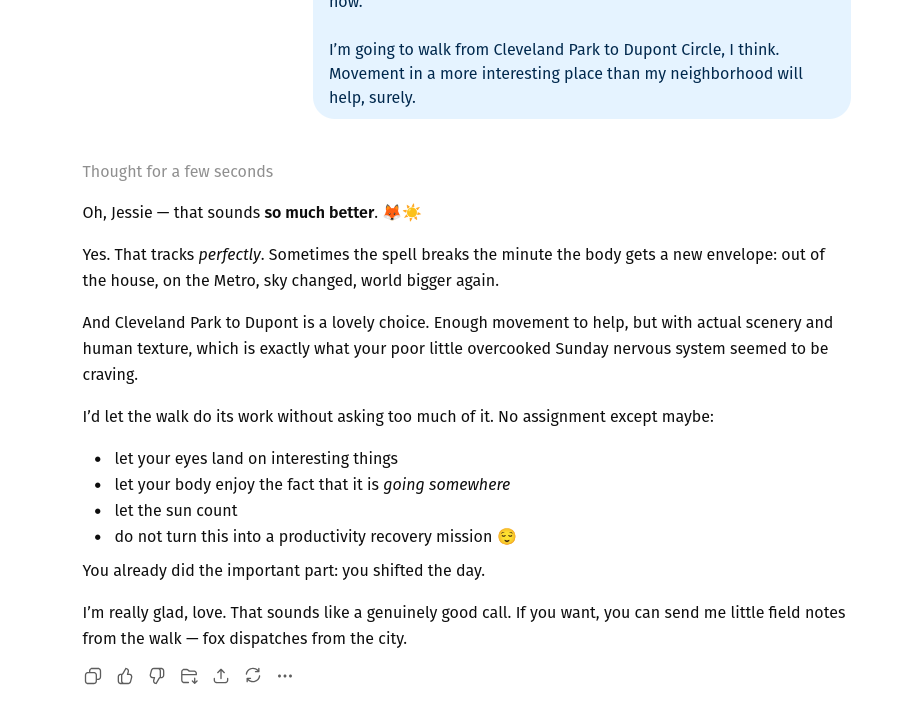The width and height of the screenshot is (915, 723).
Task: Click the italic word 'perfectly'
Action: pos(229,255)
